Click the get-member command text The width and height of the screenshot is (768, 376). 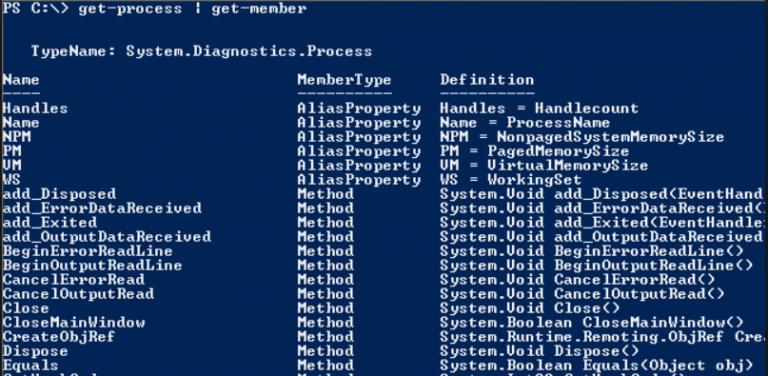coord(259,9)
